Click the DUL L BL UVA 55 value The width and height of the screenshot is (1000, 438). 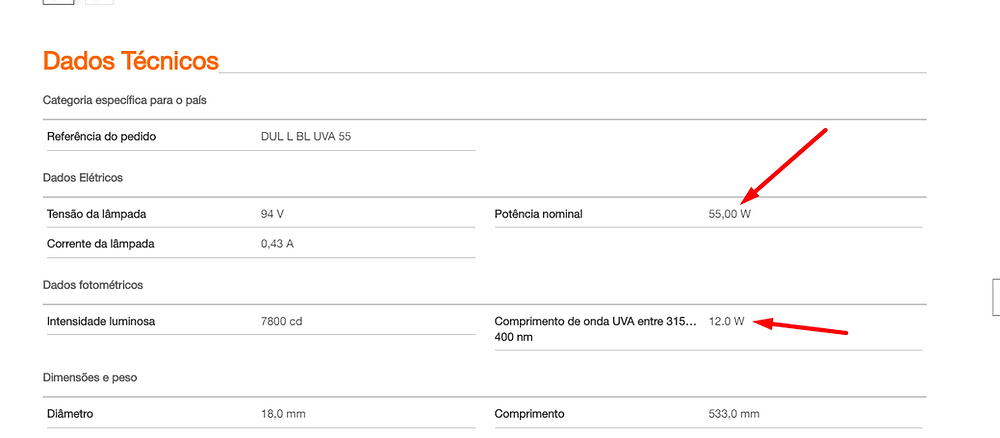click(x=305, y=136)
